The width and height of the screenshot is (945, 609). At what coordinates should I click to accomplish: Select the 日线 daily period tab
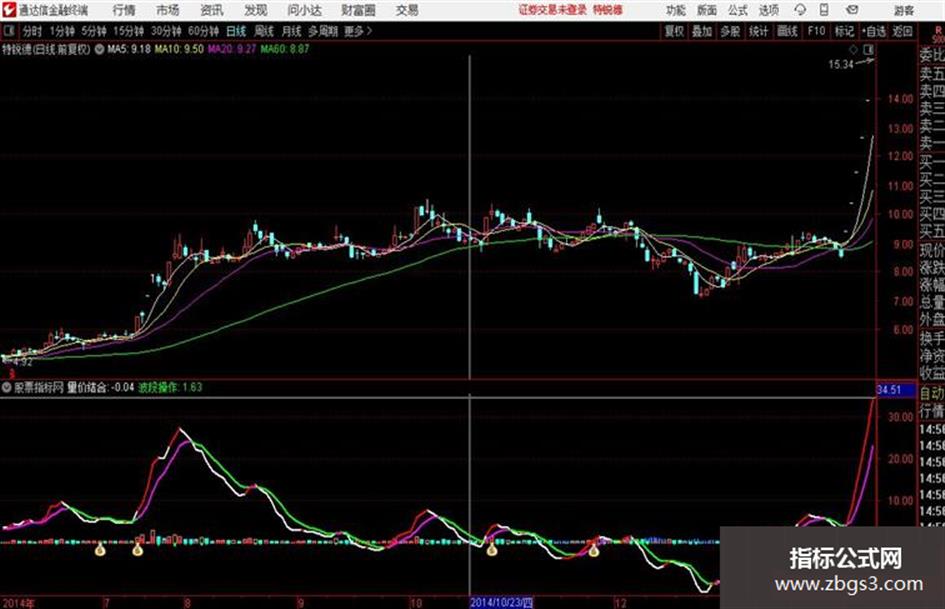pyautogui.click(x=236, y=31)
